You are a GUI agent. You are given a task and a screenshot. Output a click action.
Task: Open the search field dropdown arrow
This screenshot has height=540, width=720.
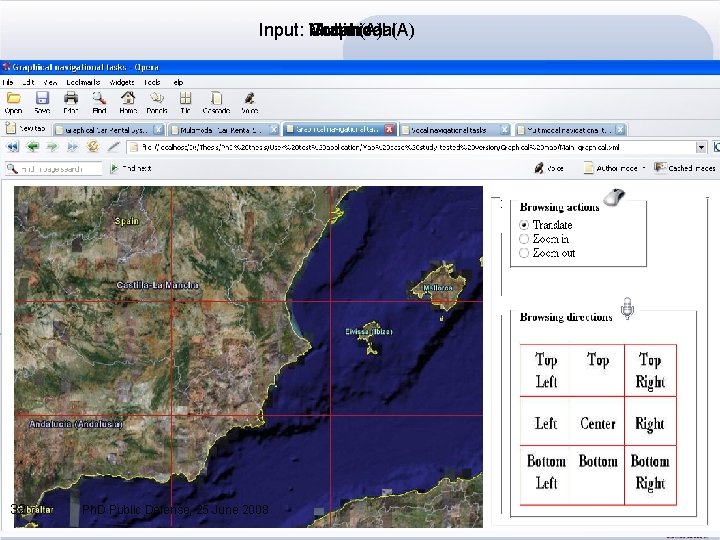tap(10, 168)
